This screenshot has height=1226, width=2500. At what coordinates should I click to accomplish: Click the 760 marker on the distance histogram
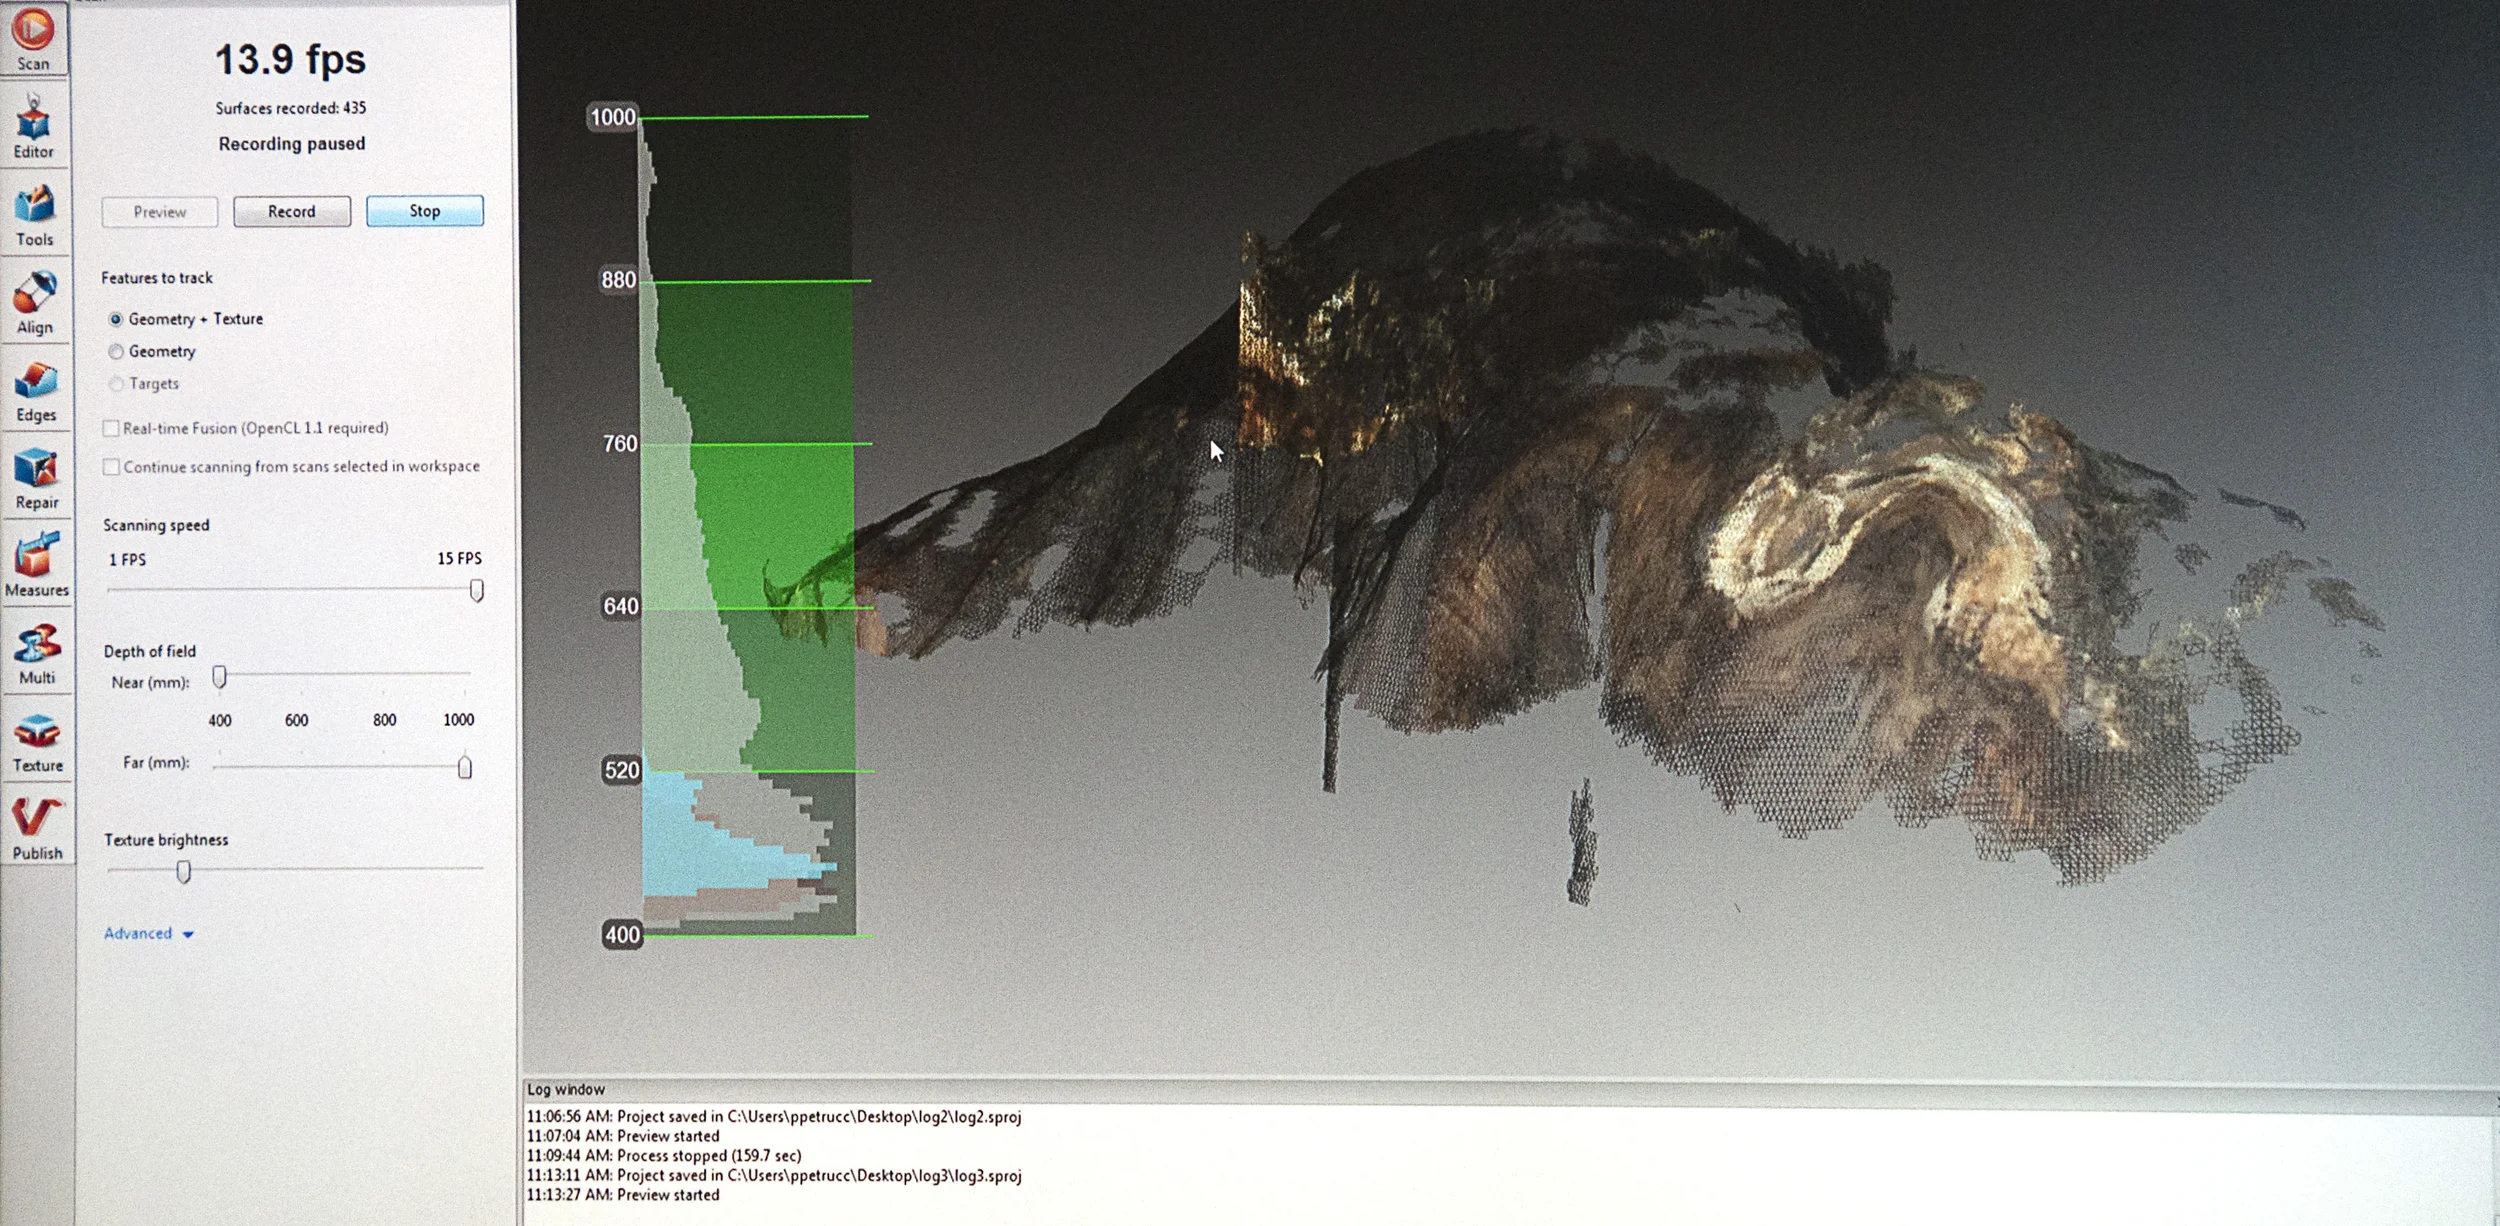click(x=620, y=443)
